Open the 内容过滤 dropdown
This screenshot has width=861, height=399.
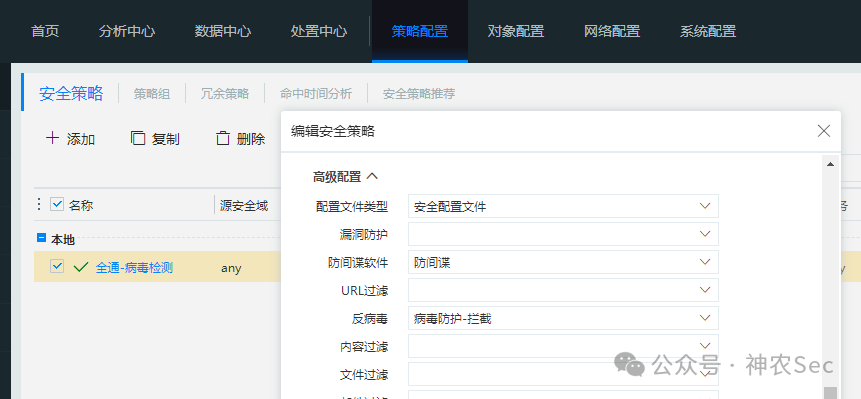pyautogui.click(x=563, y=346)
